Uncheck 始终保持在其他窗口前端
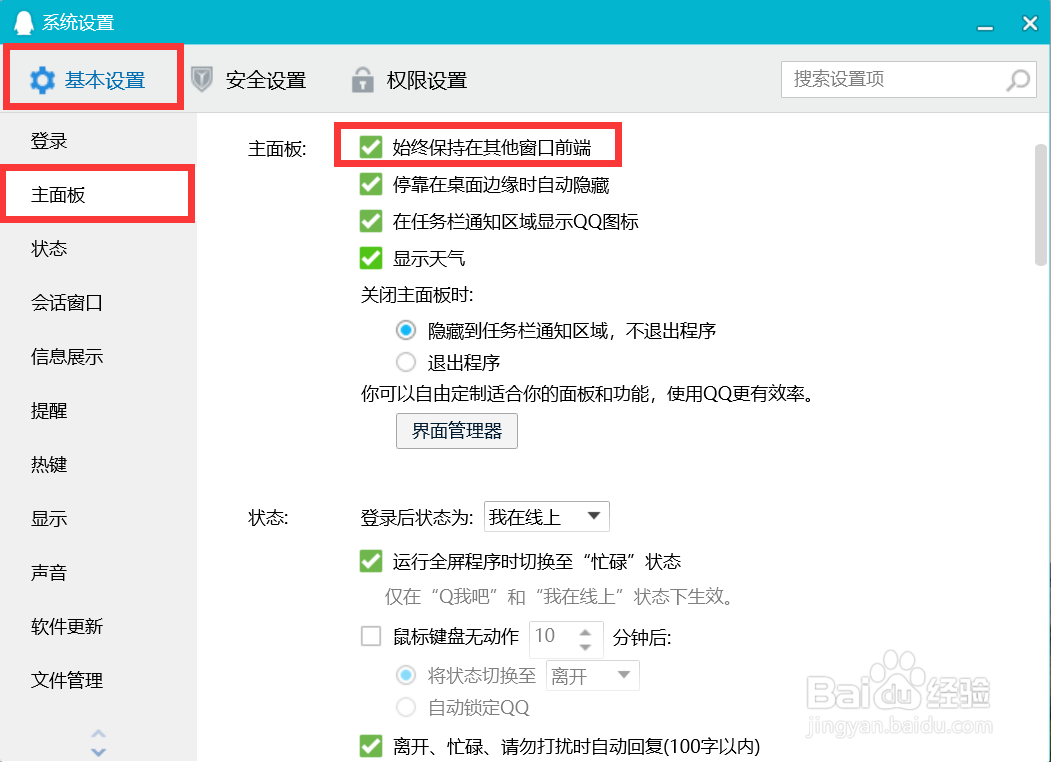 pyautogui.click(x=371, y=147)
